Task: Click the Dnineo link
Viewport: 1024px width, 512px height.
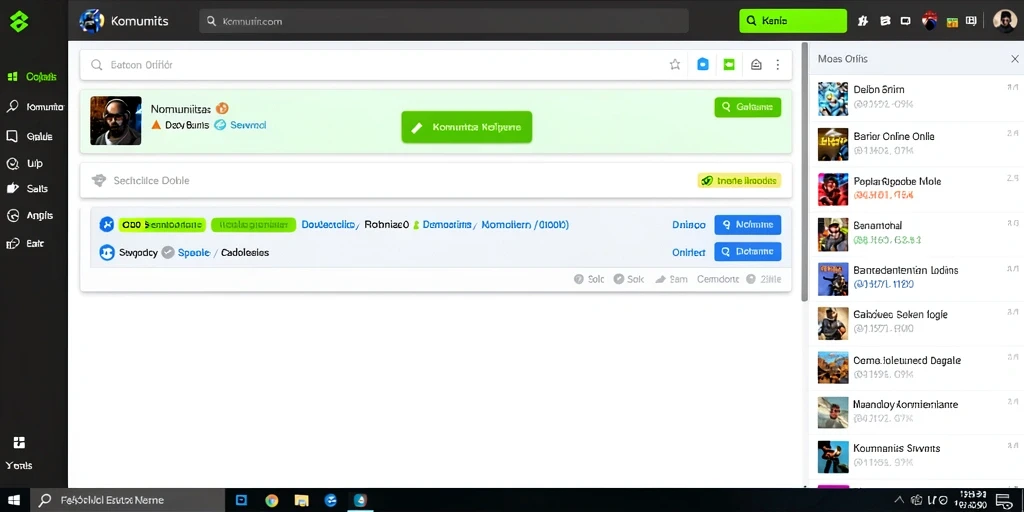Action: (x=688, y=225)
